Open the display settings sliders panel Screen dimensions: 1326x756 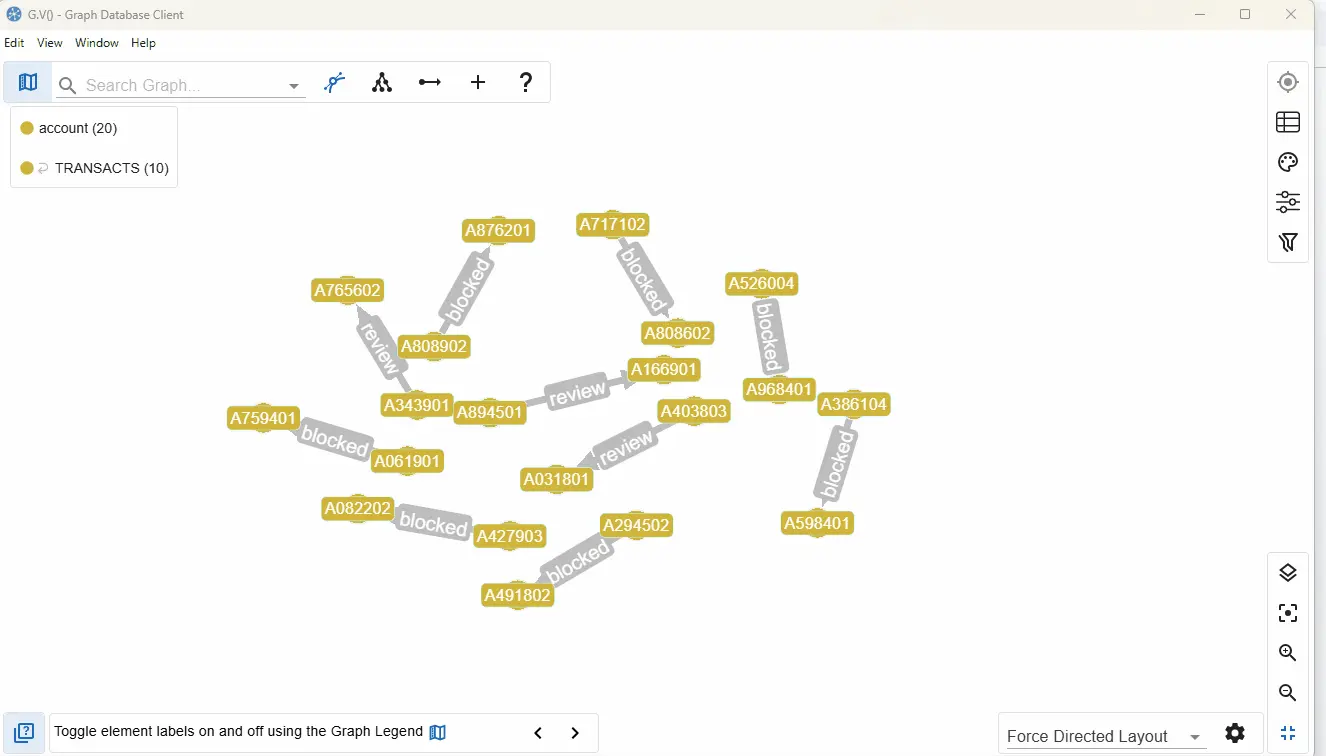click(x=1287, y=202)
